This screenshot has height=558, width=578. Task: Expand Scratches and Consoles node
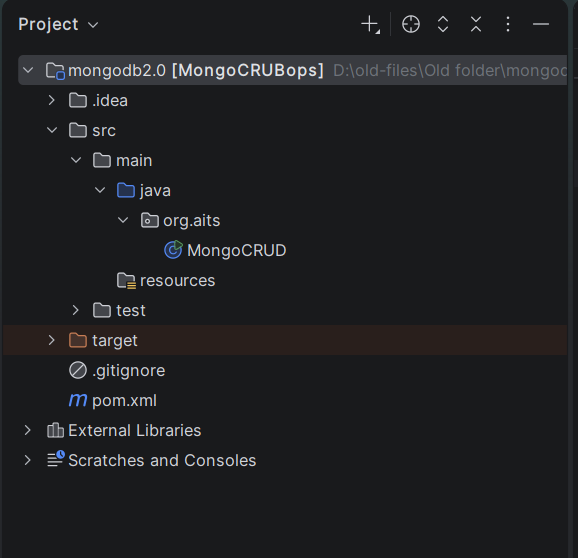tap(28, 460)
